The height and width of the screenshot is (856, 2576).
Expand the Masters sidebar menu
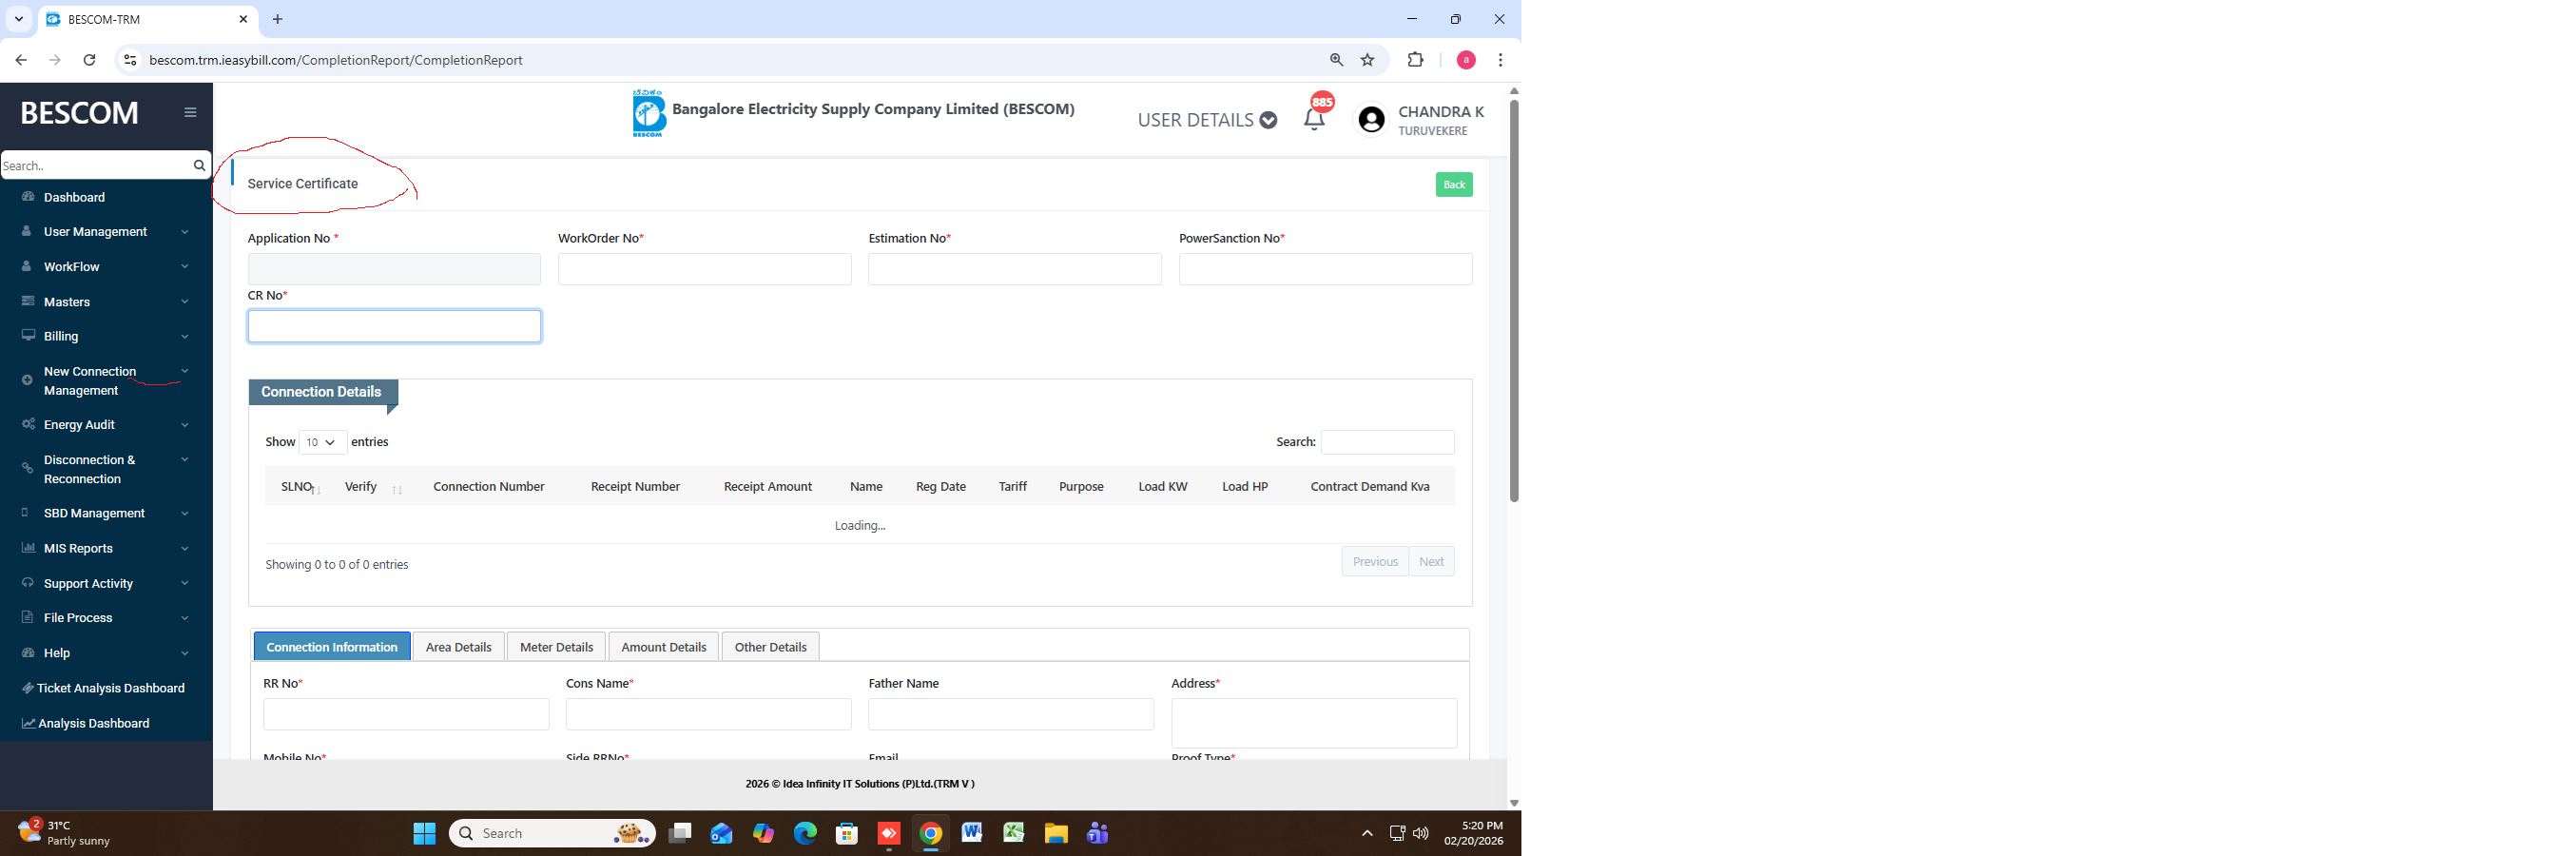[105, 302]
